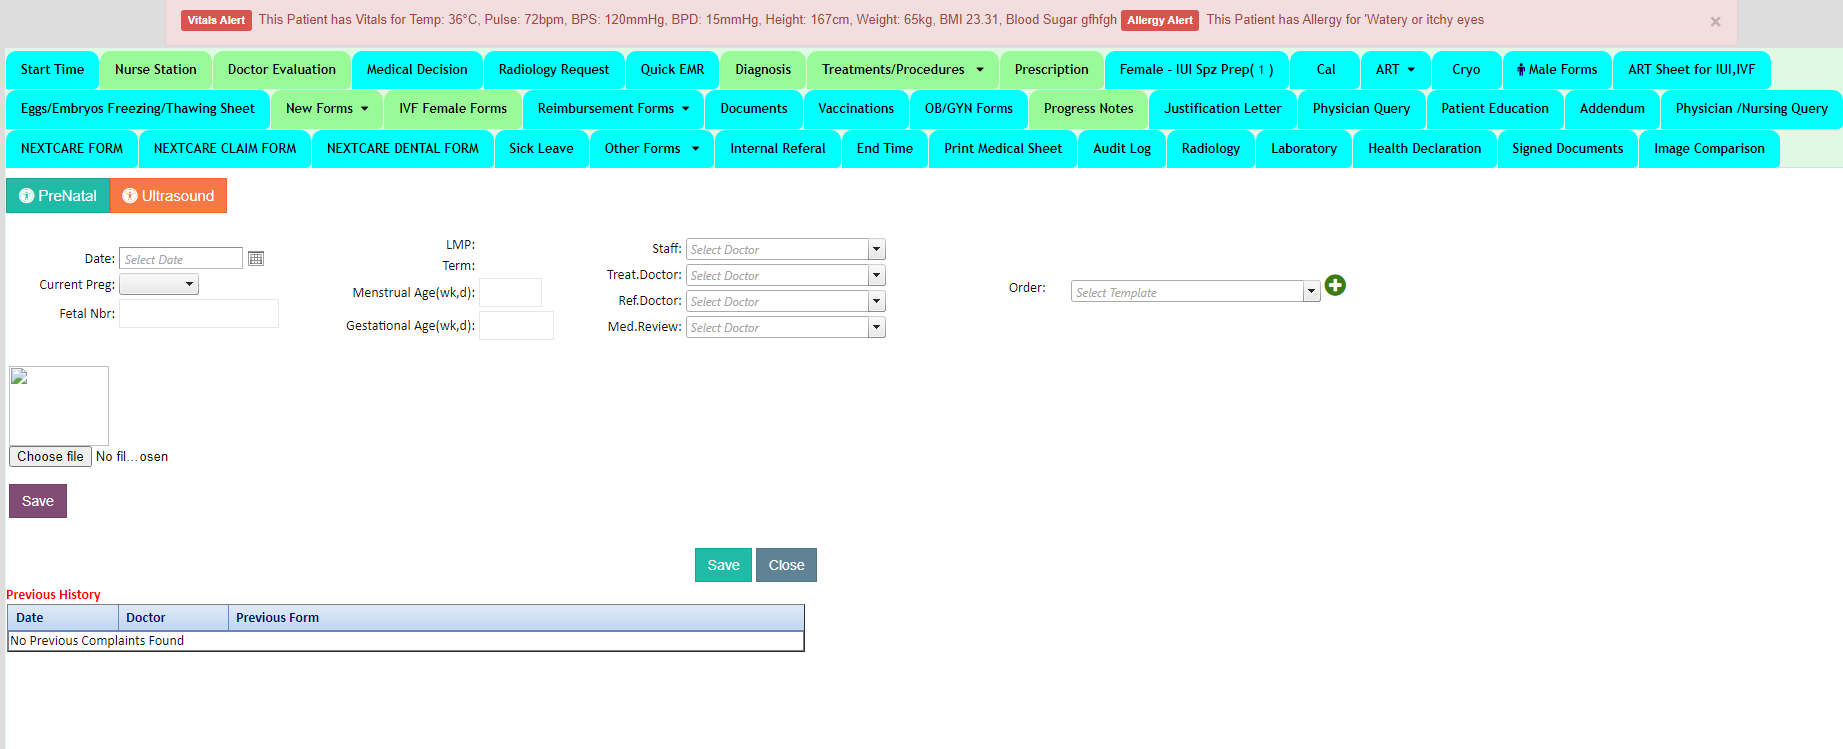Expand the Reimbursement Forms dropdown
The width and height of the screenshot is (1843, 749).
[613, 109]
